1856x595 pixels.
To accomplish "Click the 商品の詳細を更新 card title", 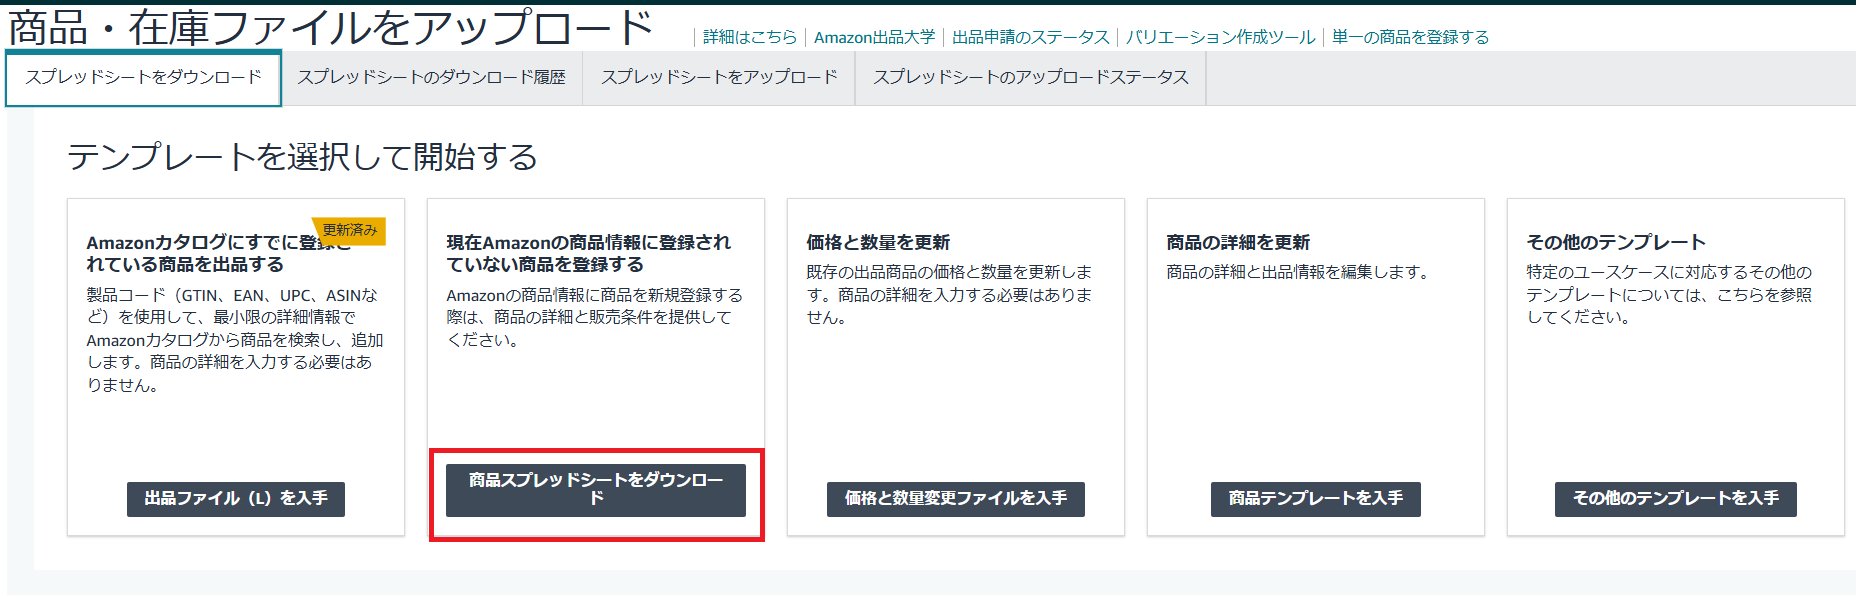I will coord(1238,242).
